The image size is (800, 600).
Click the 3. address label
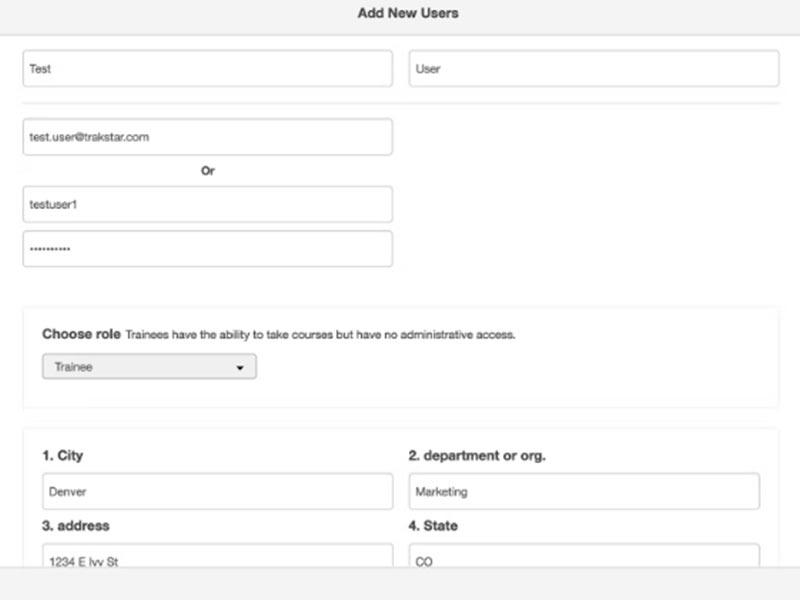(76, 526)
